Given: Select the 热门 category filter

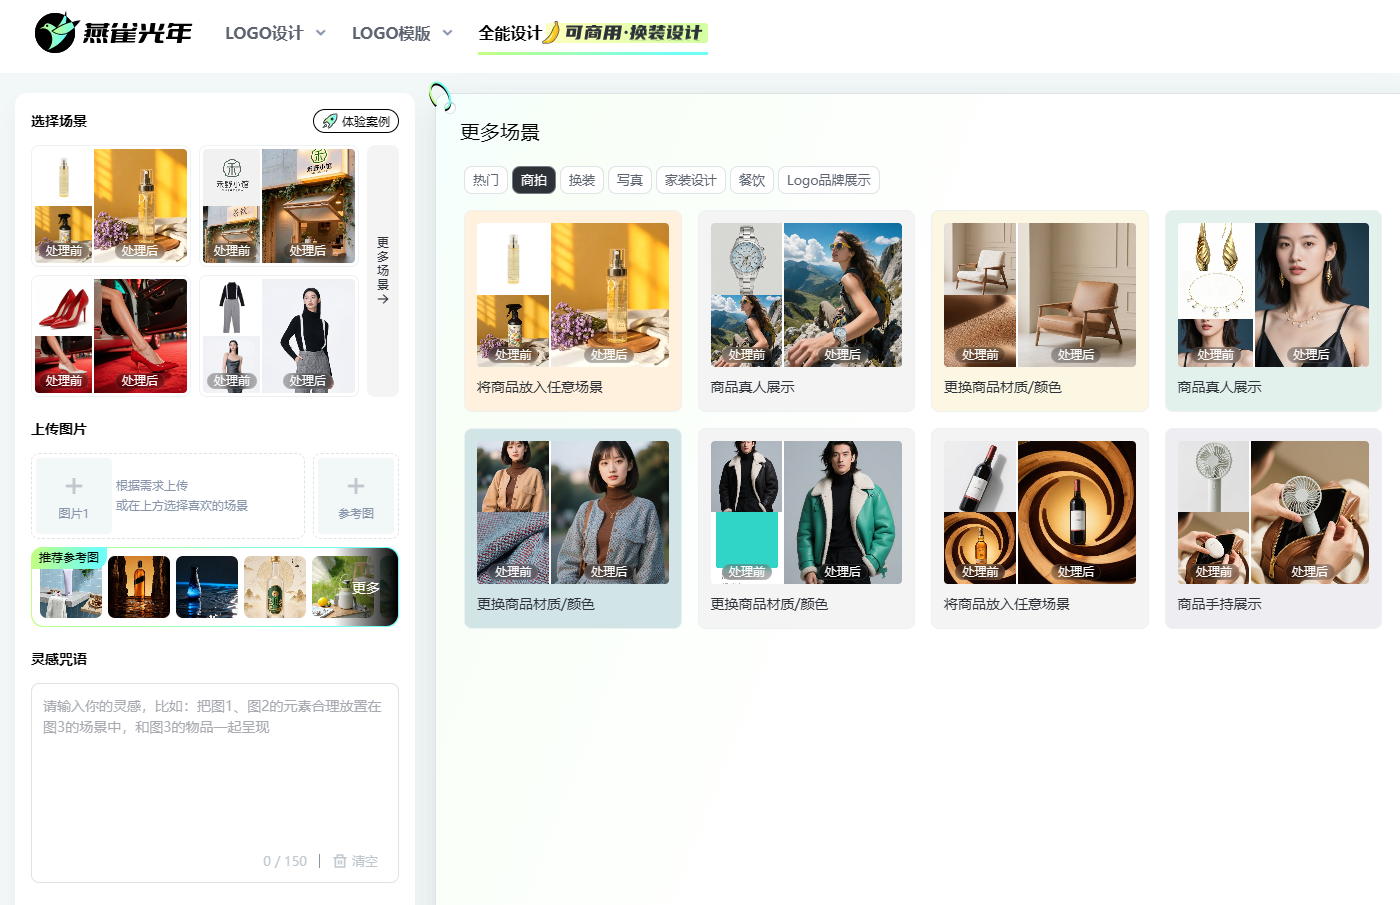Looking at the screenshot, I should click(486, 180).
